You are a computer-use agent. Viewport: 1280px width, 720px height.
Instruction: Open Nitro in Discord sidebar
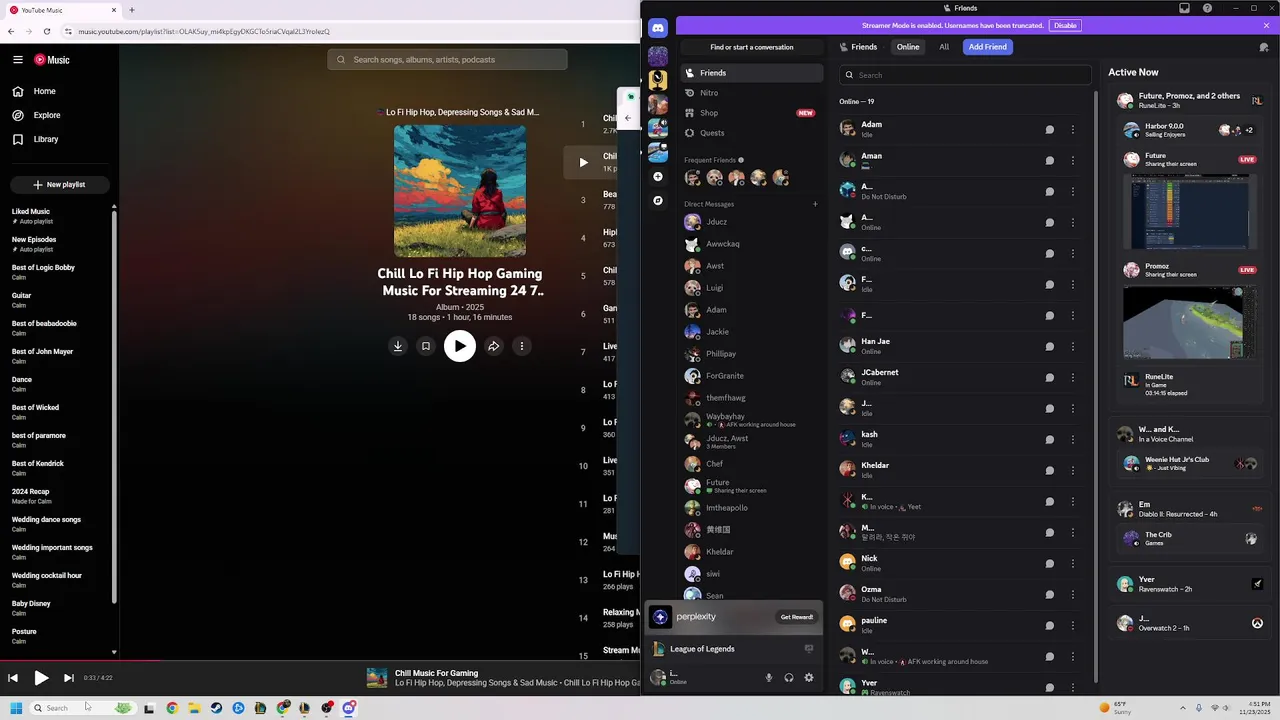[752, 93]
